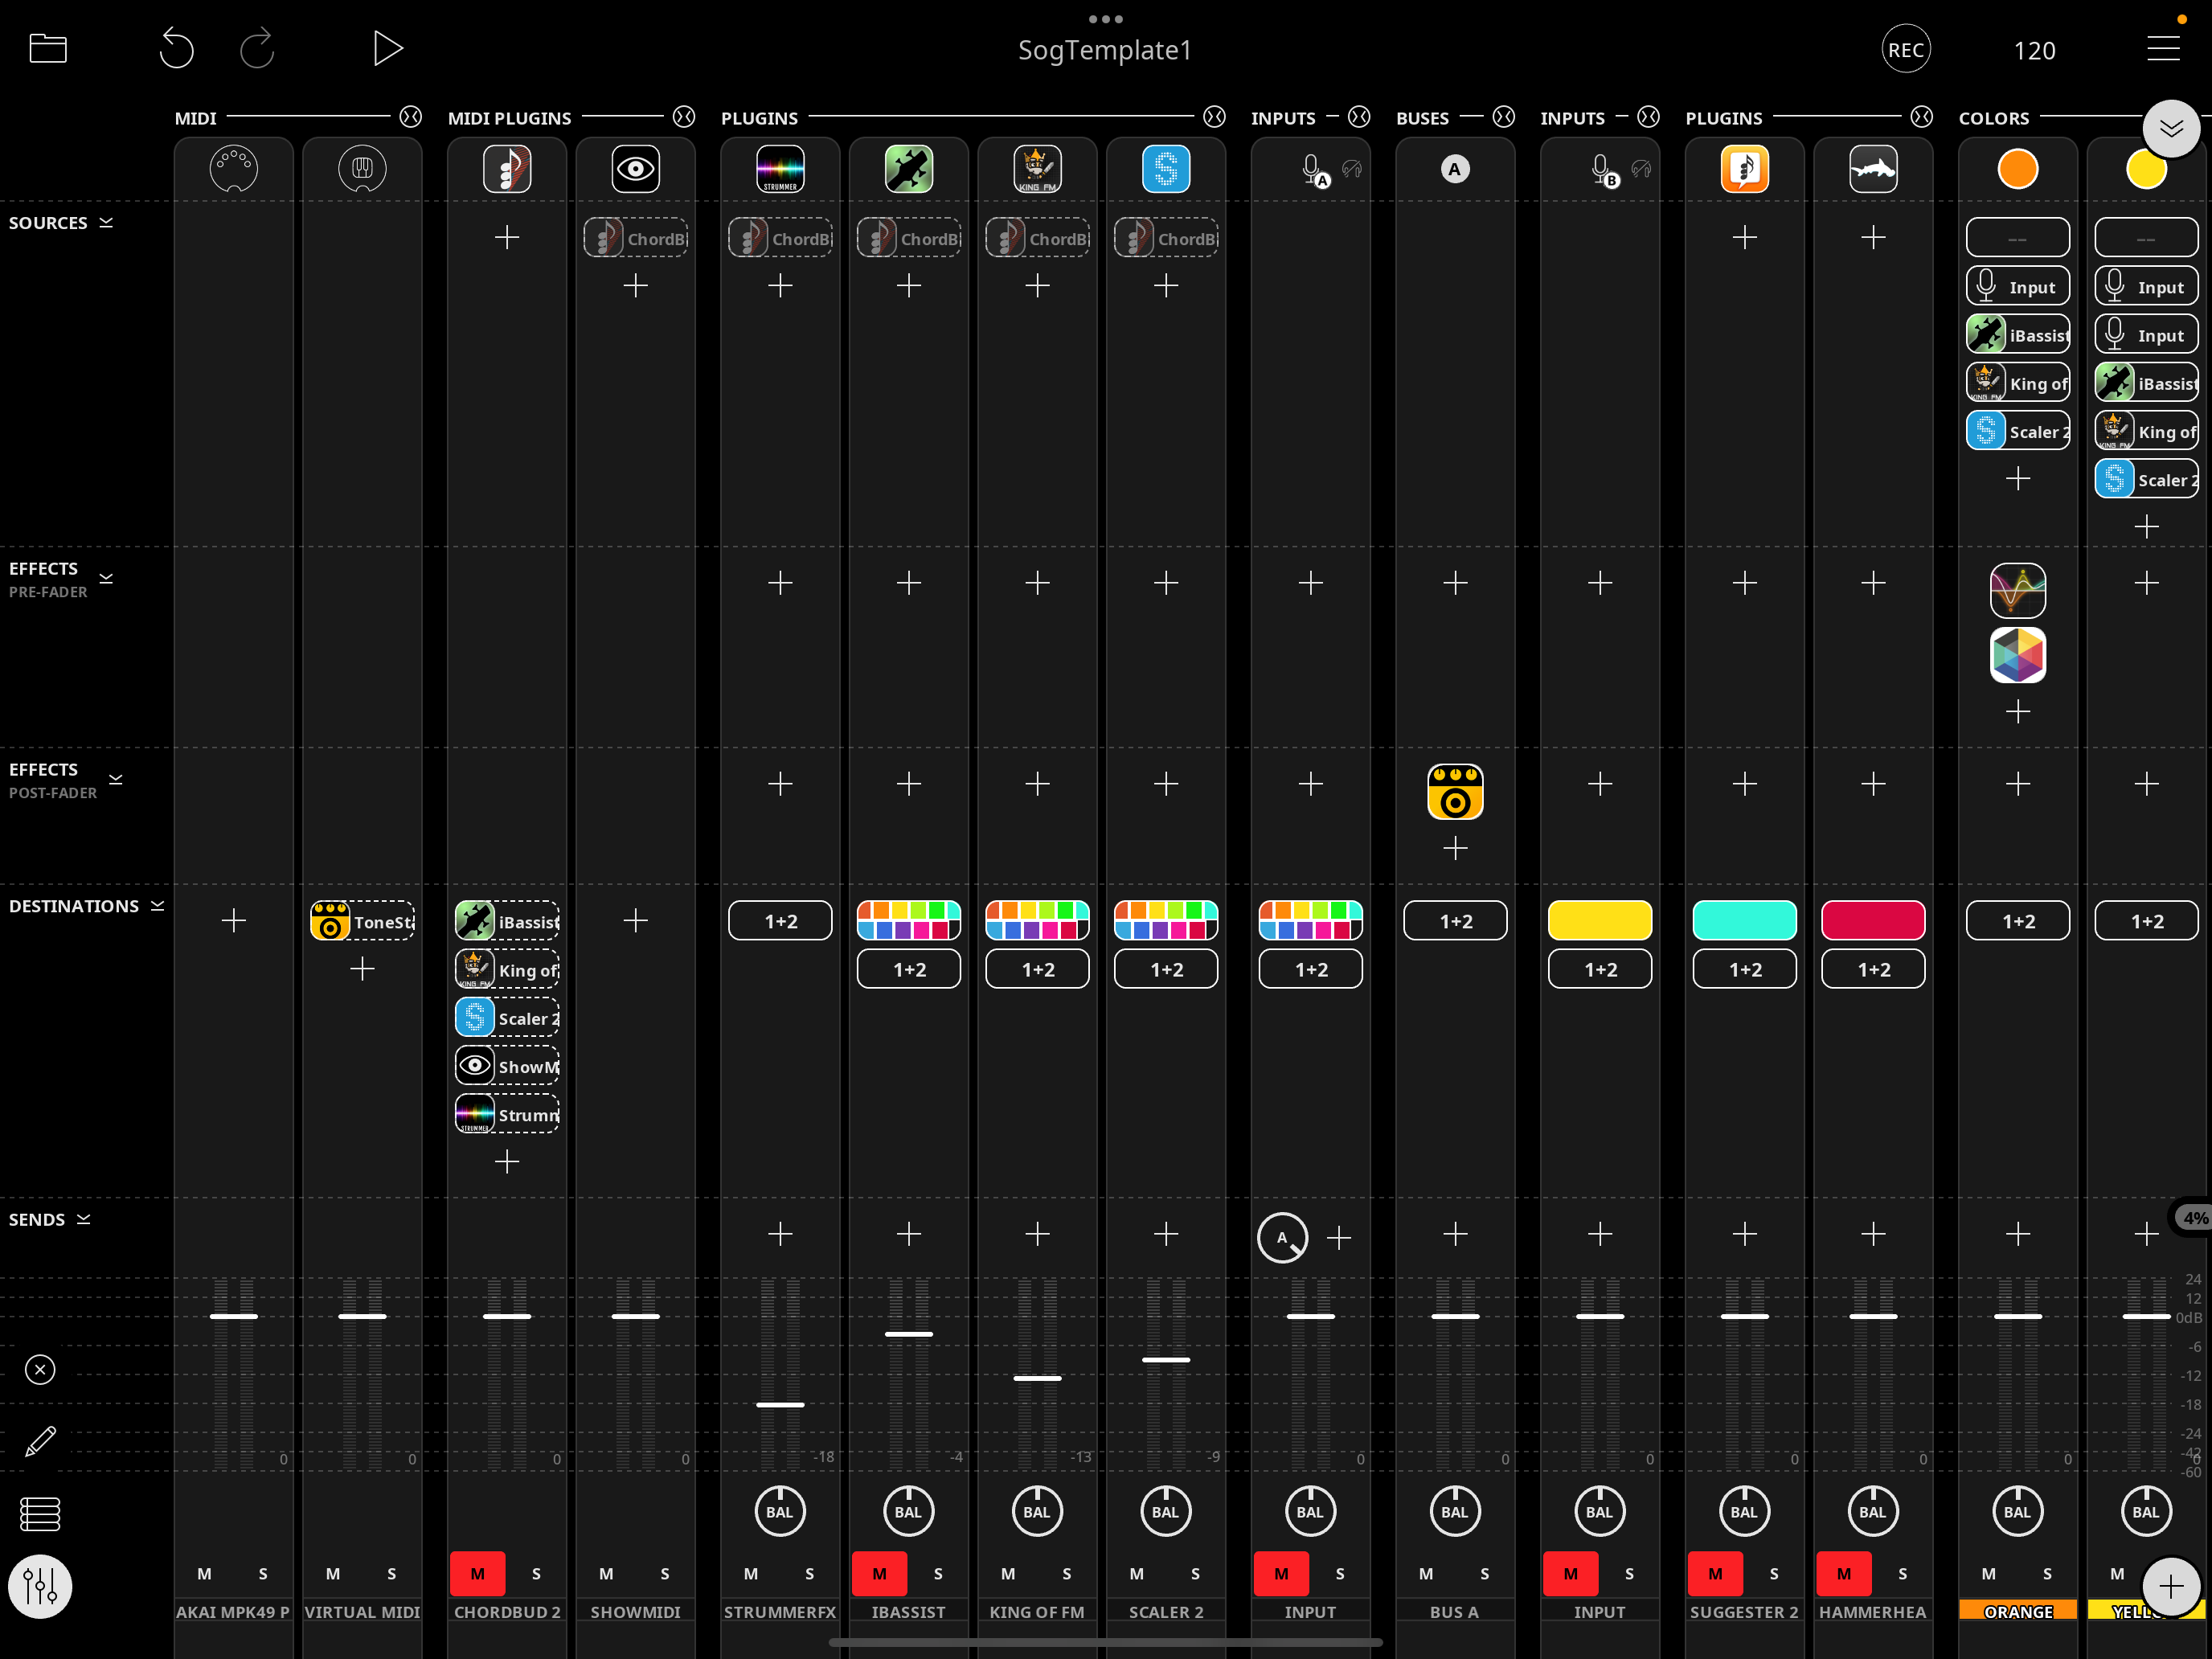Solo the KING OF FM channel

pos(1067,1574)
